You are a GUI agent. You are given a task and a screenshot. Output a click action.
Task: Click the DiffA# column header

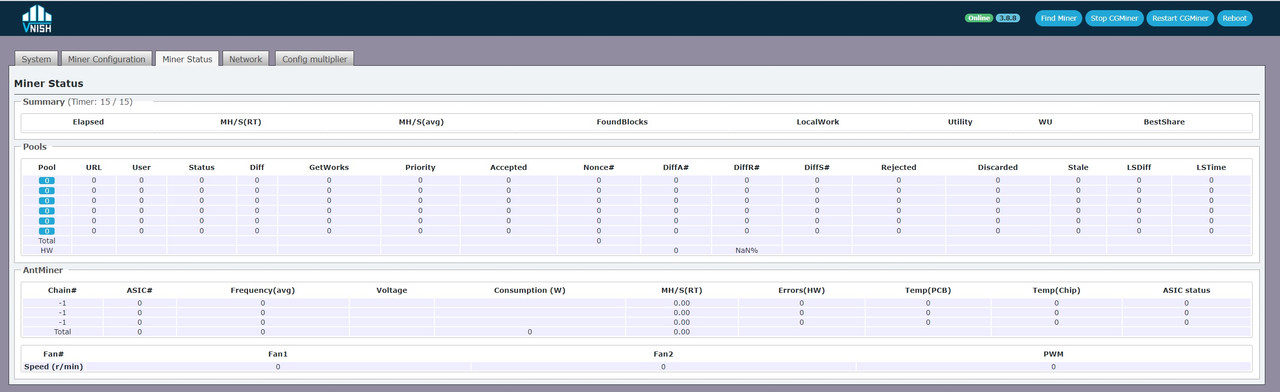point(676,167)
